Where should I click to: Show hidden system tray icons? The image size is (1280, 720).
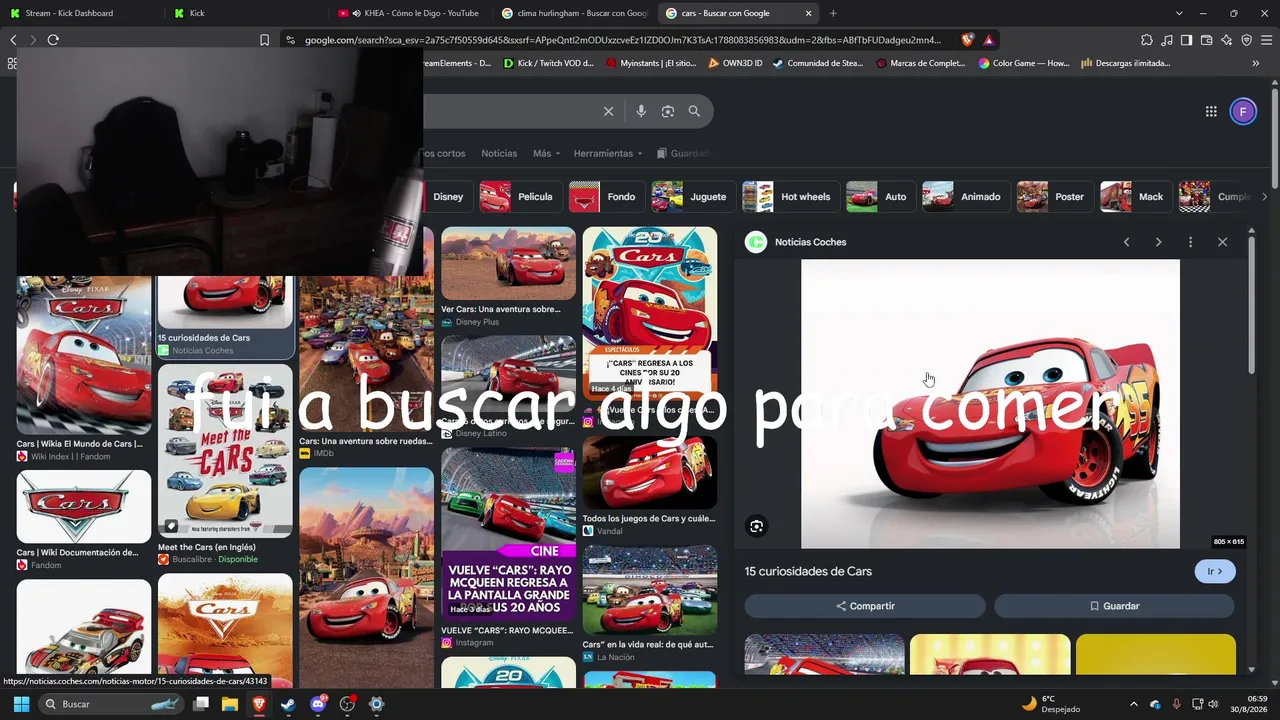pyautogui.click(x=1133, y=704)
